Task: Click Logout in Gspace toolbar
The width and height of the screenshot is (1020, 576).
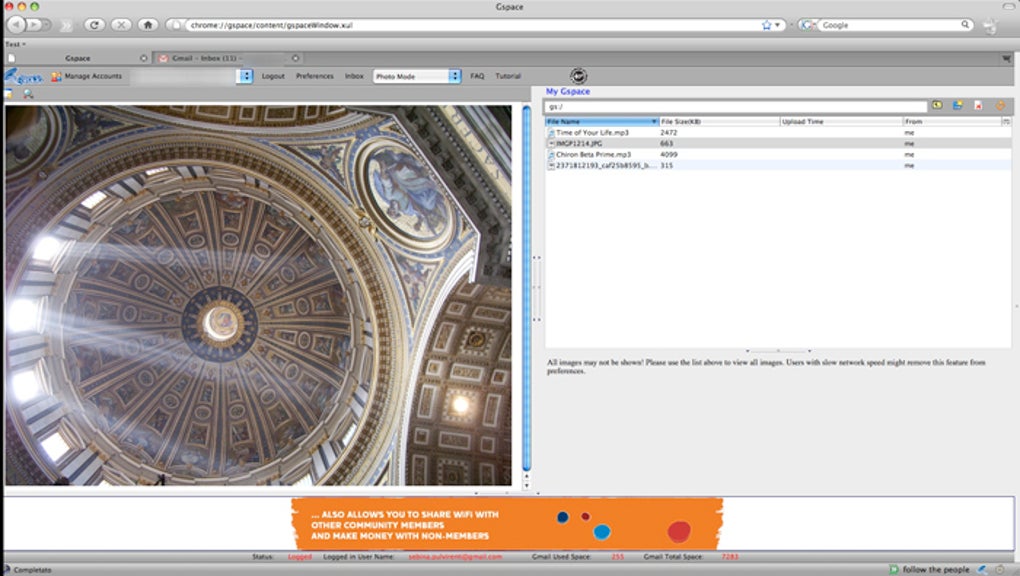Action: 273,76
